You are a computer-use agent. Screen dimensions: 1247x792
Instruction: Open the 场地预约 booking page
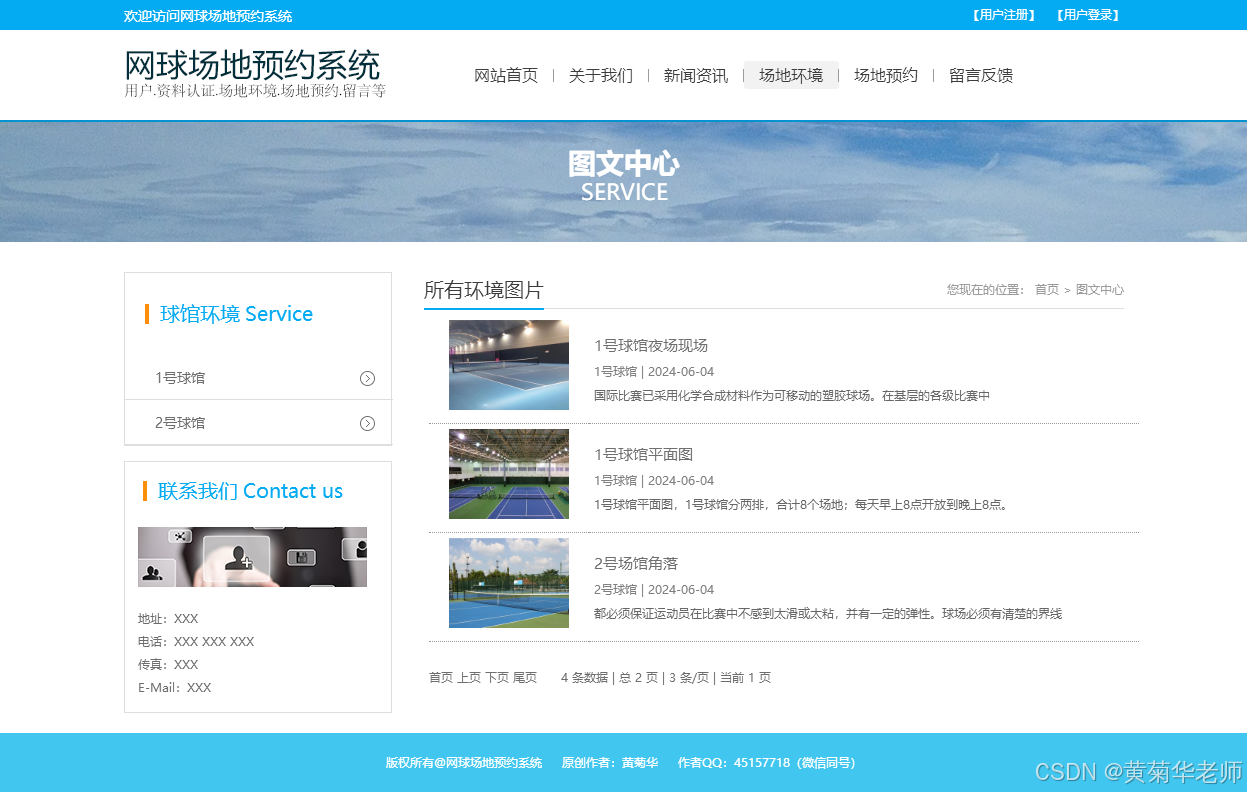pos(885,74)
